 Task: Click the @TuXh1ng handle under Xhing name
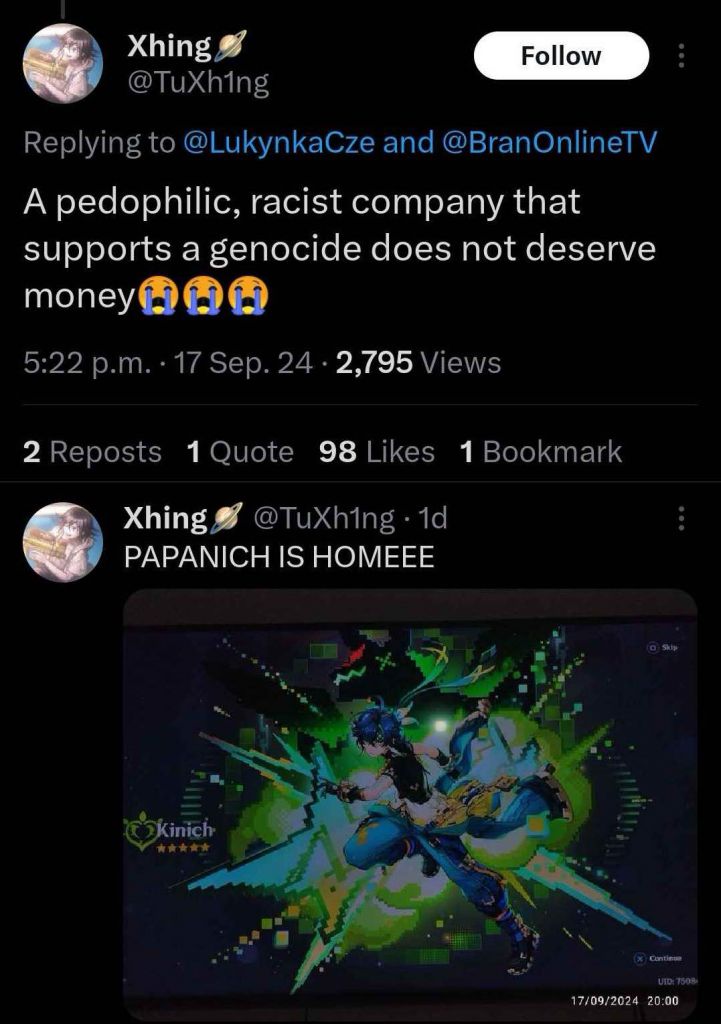click(x=198, y=83)
